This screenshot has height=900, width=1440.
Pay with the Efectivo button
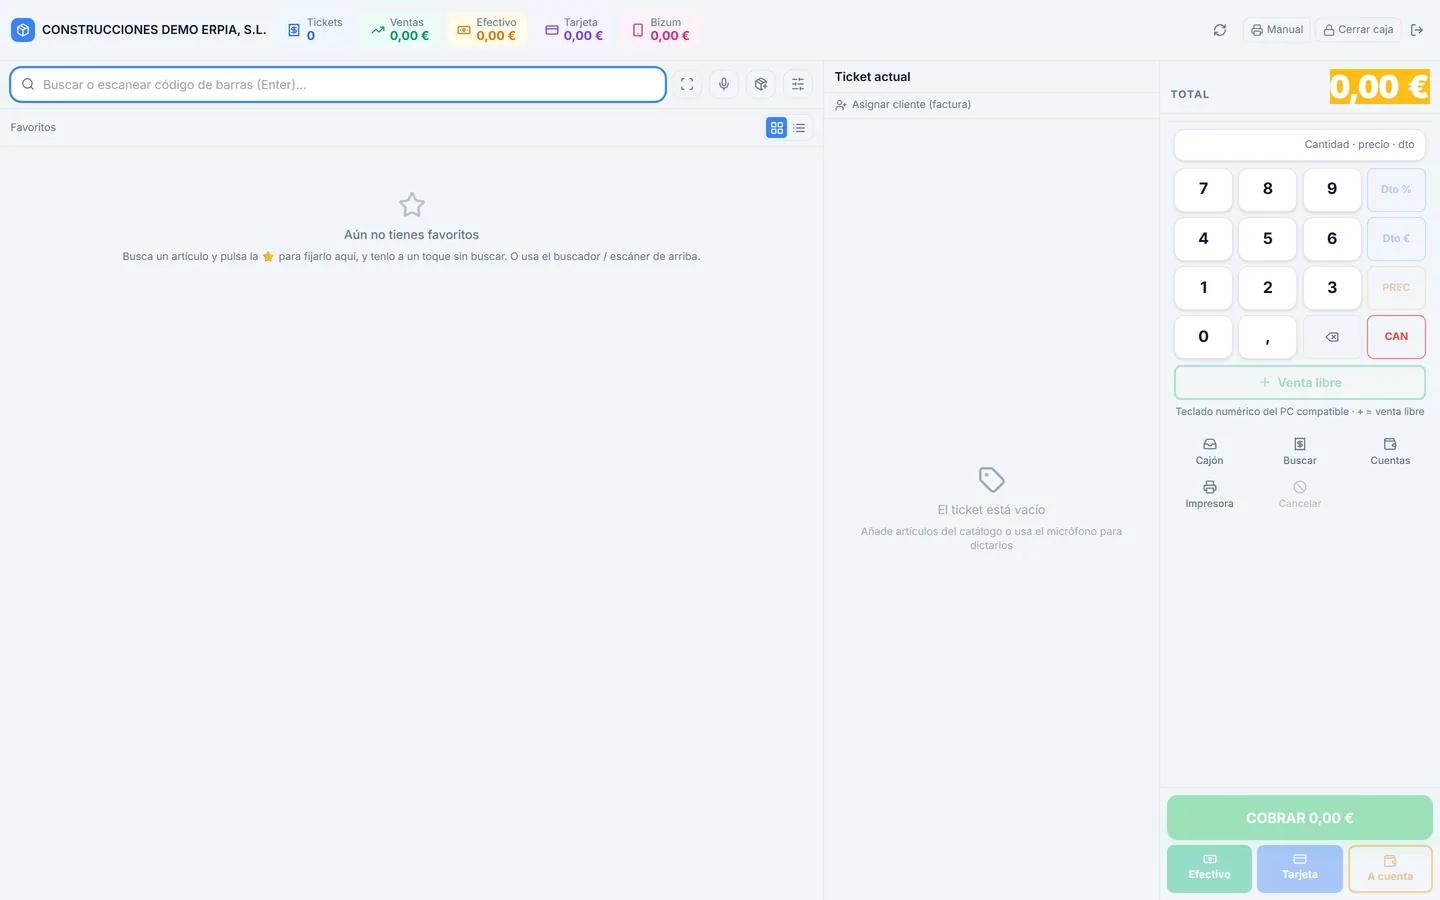click(1209, 868)
